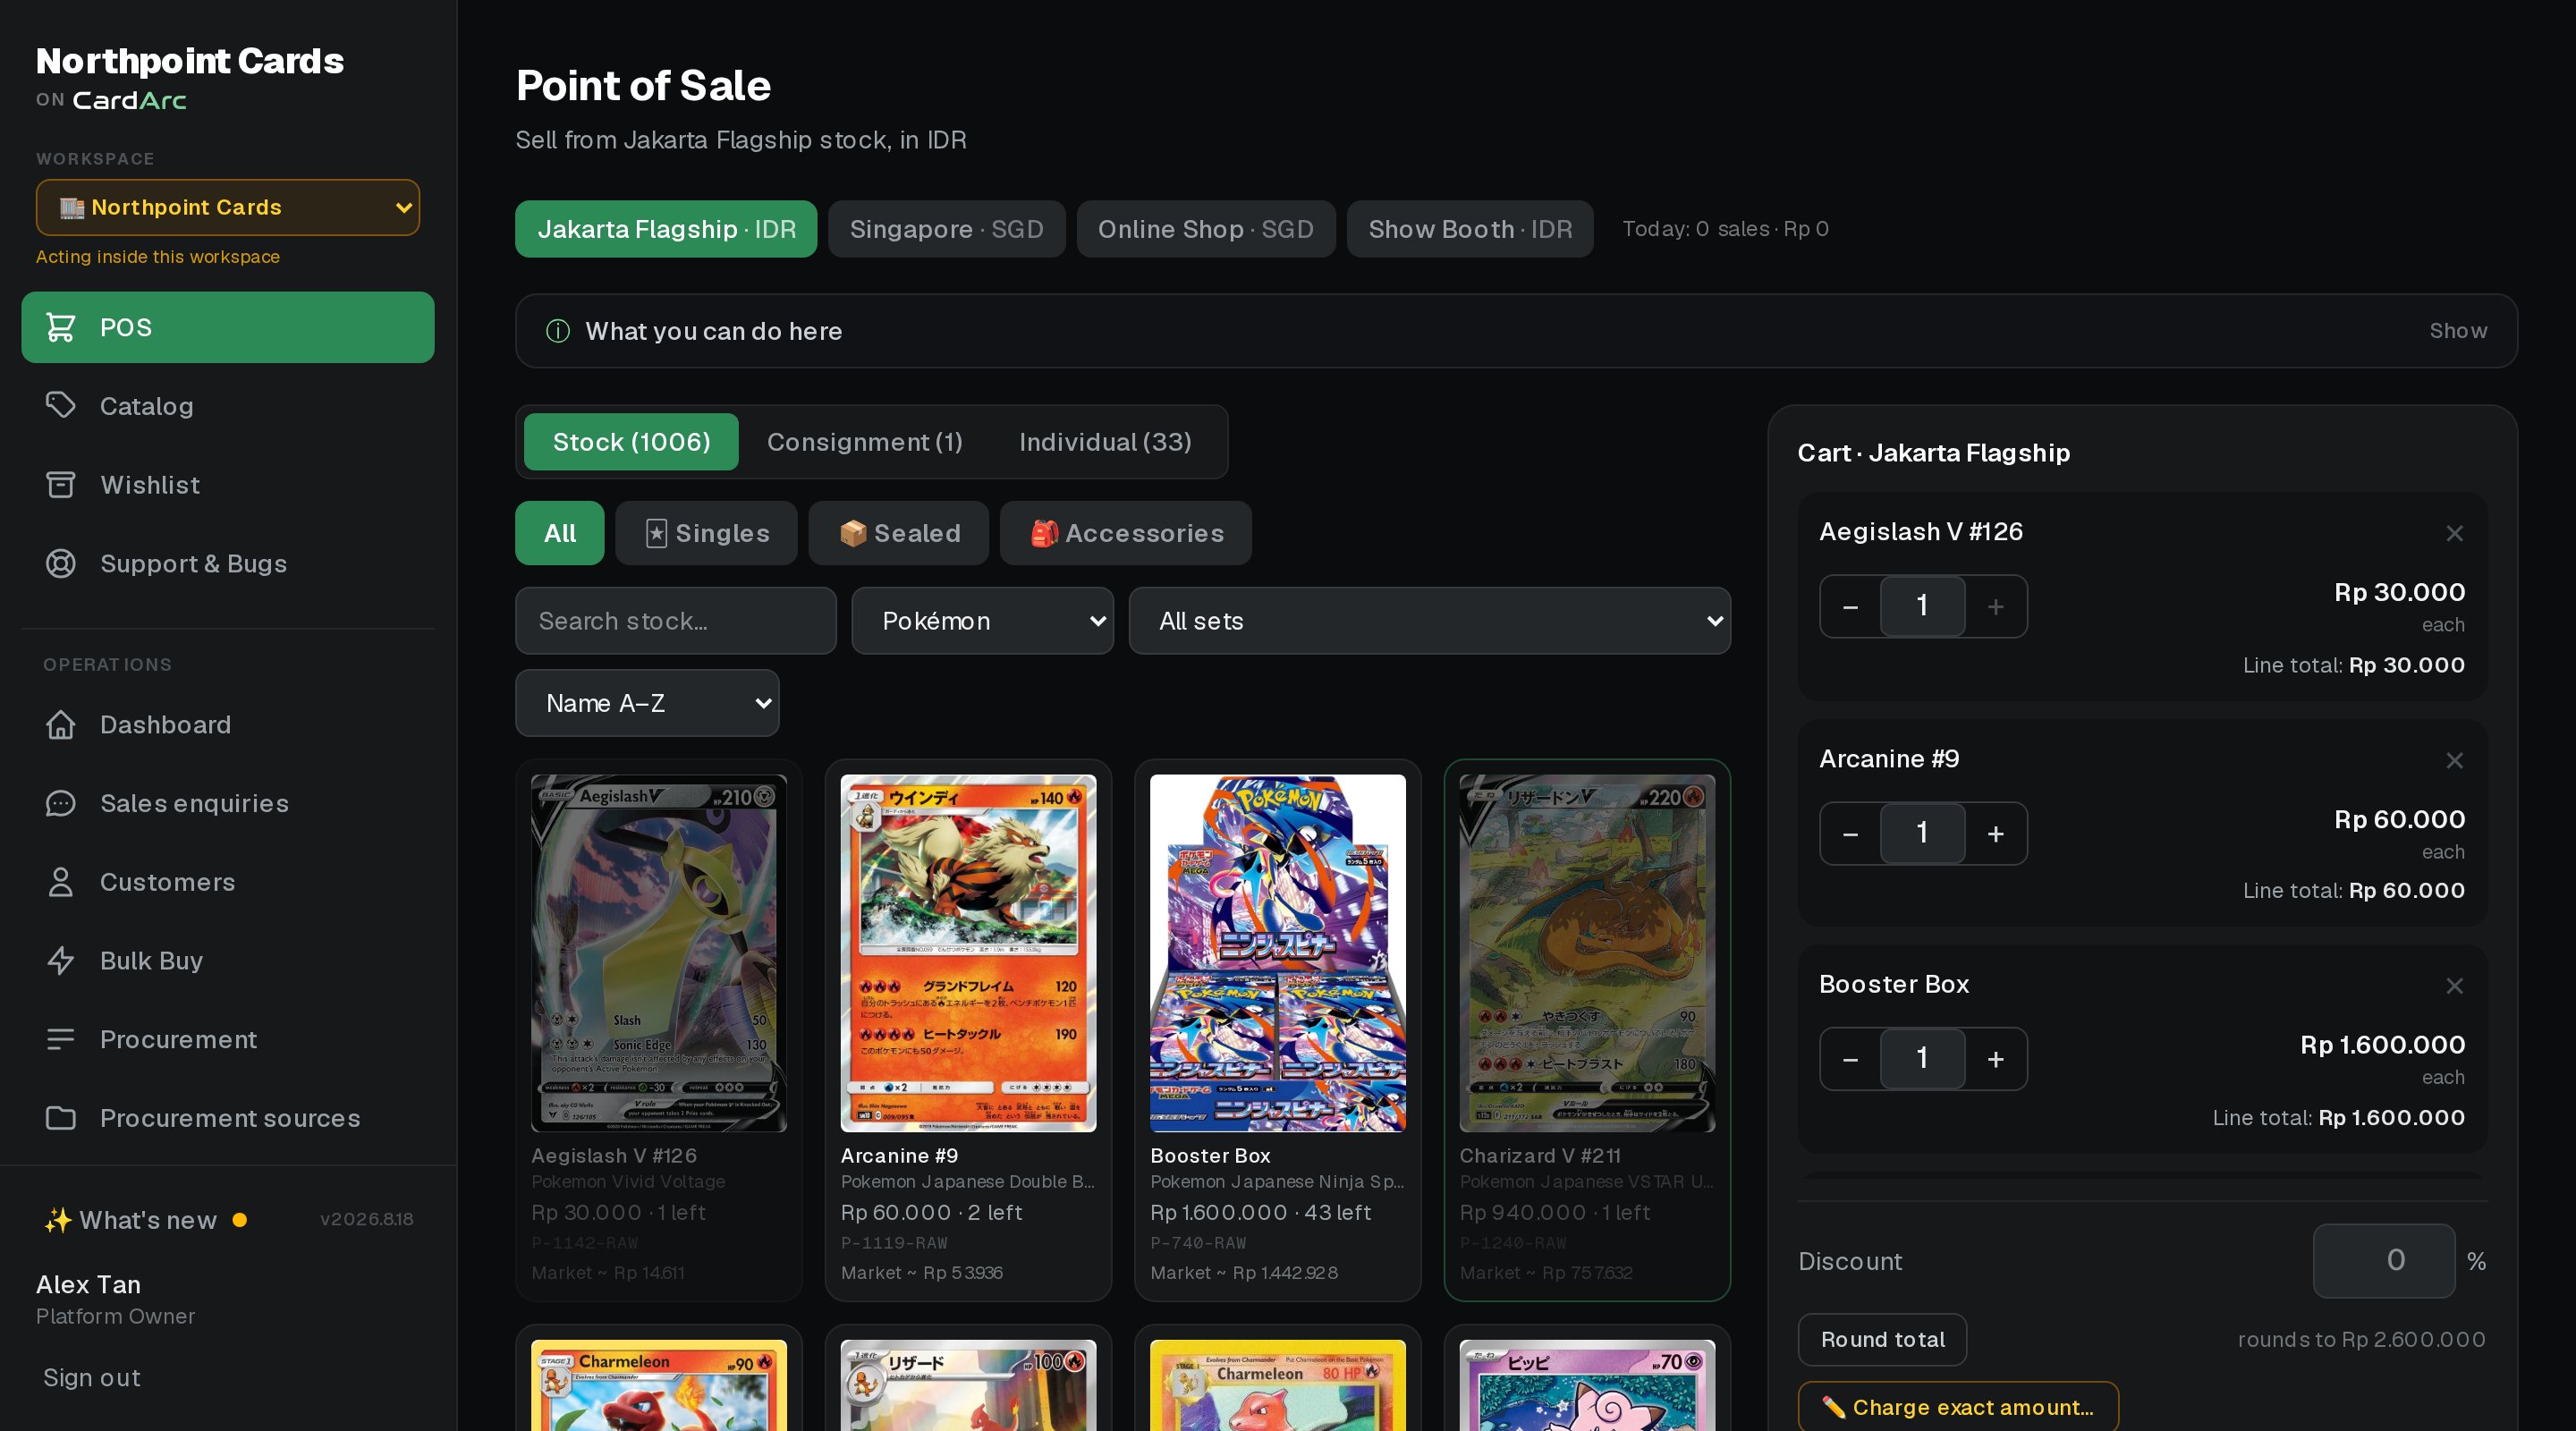Select the Stock (1006) tab
Screen dimensions: 2576x1431
click(x=631, y=442)
